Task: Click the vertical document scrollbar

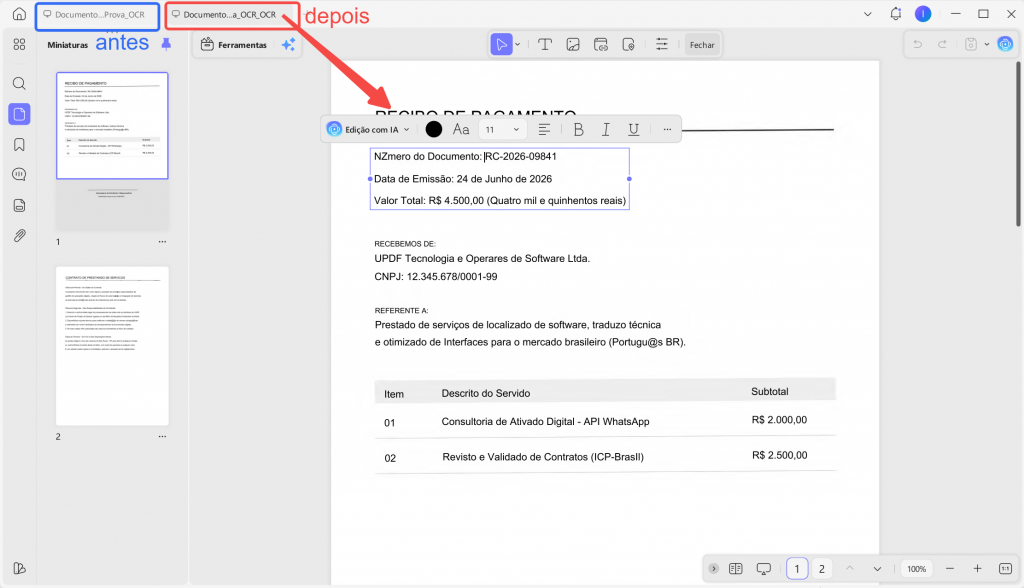Action: point(1017,144)
